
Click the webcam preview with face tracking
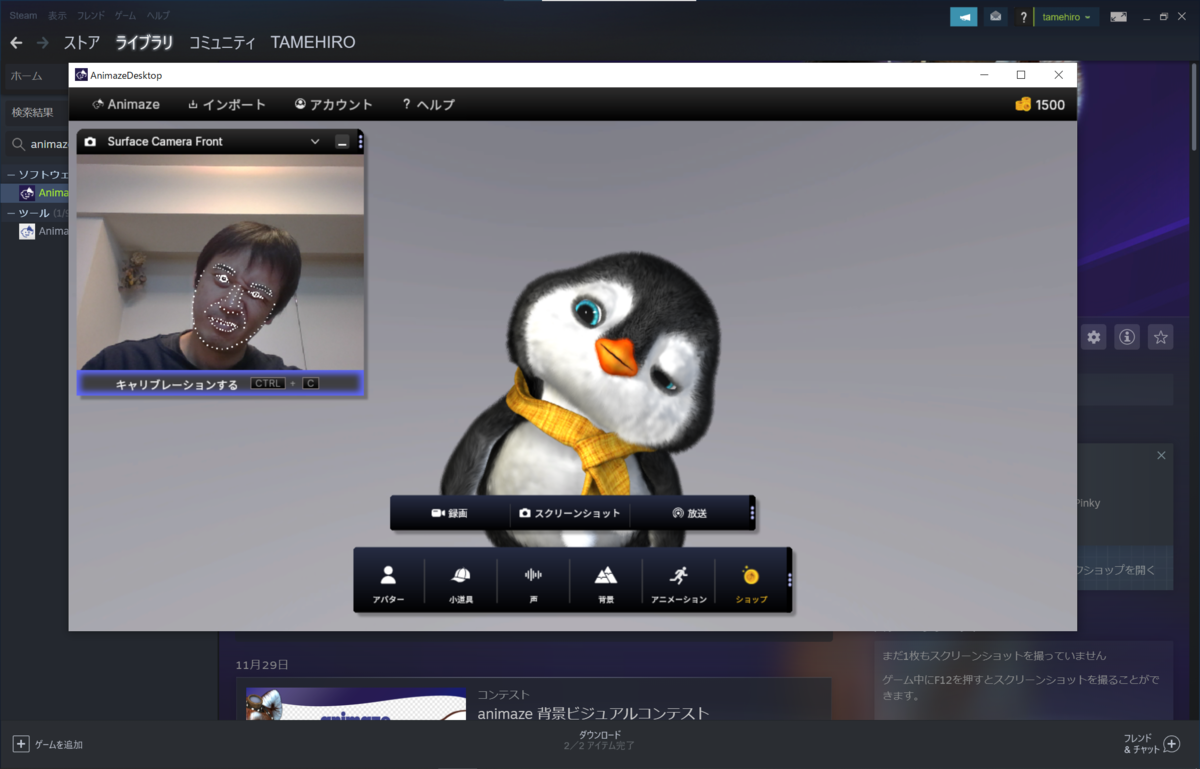(x=220, y=262)
